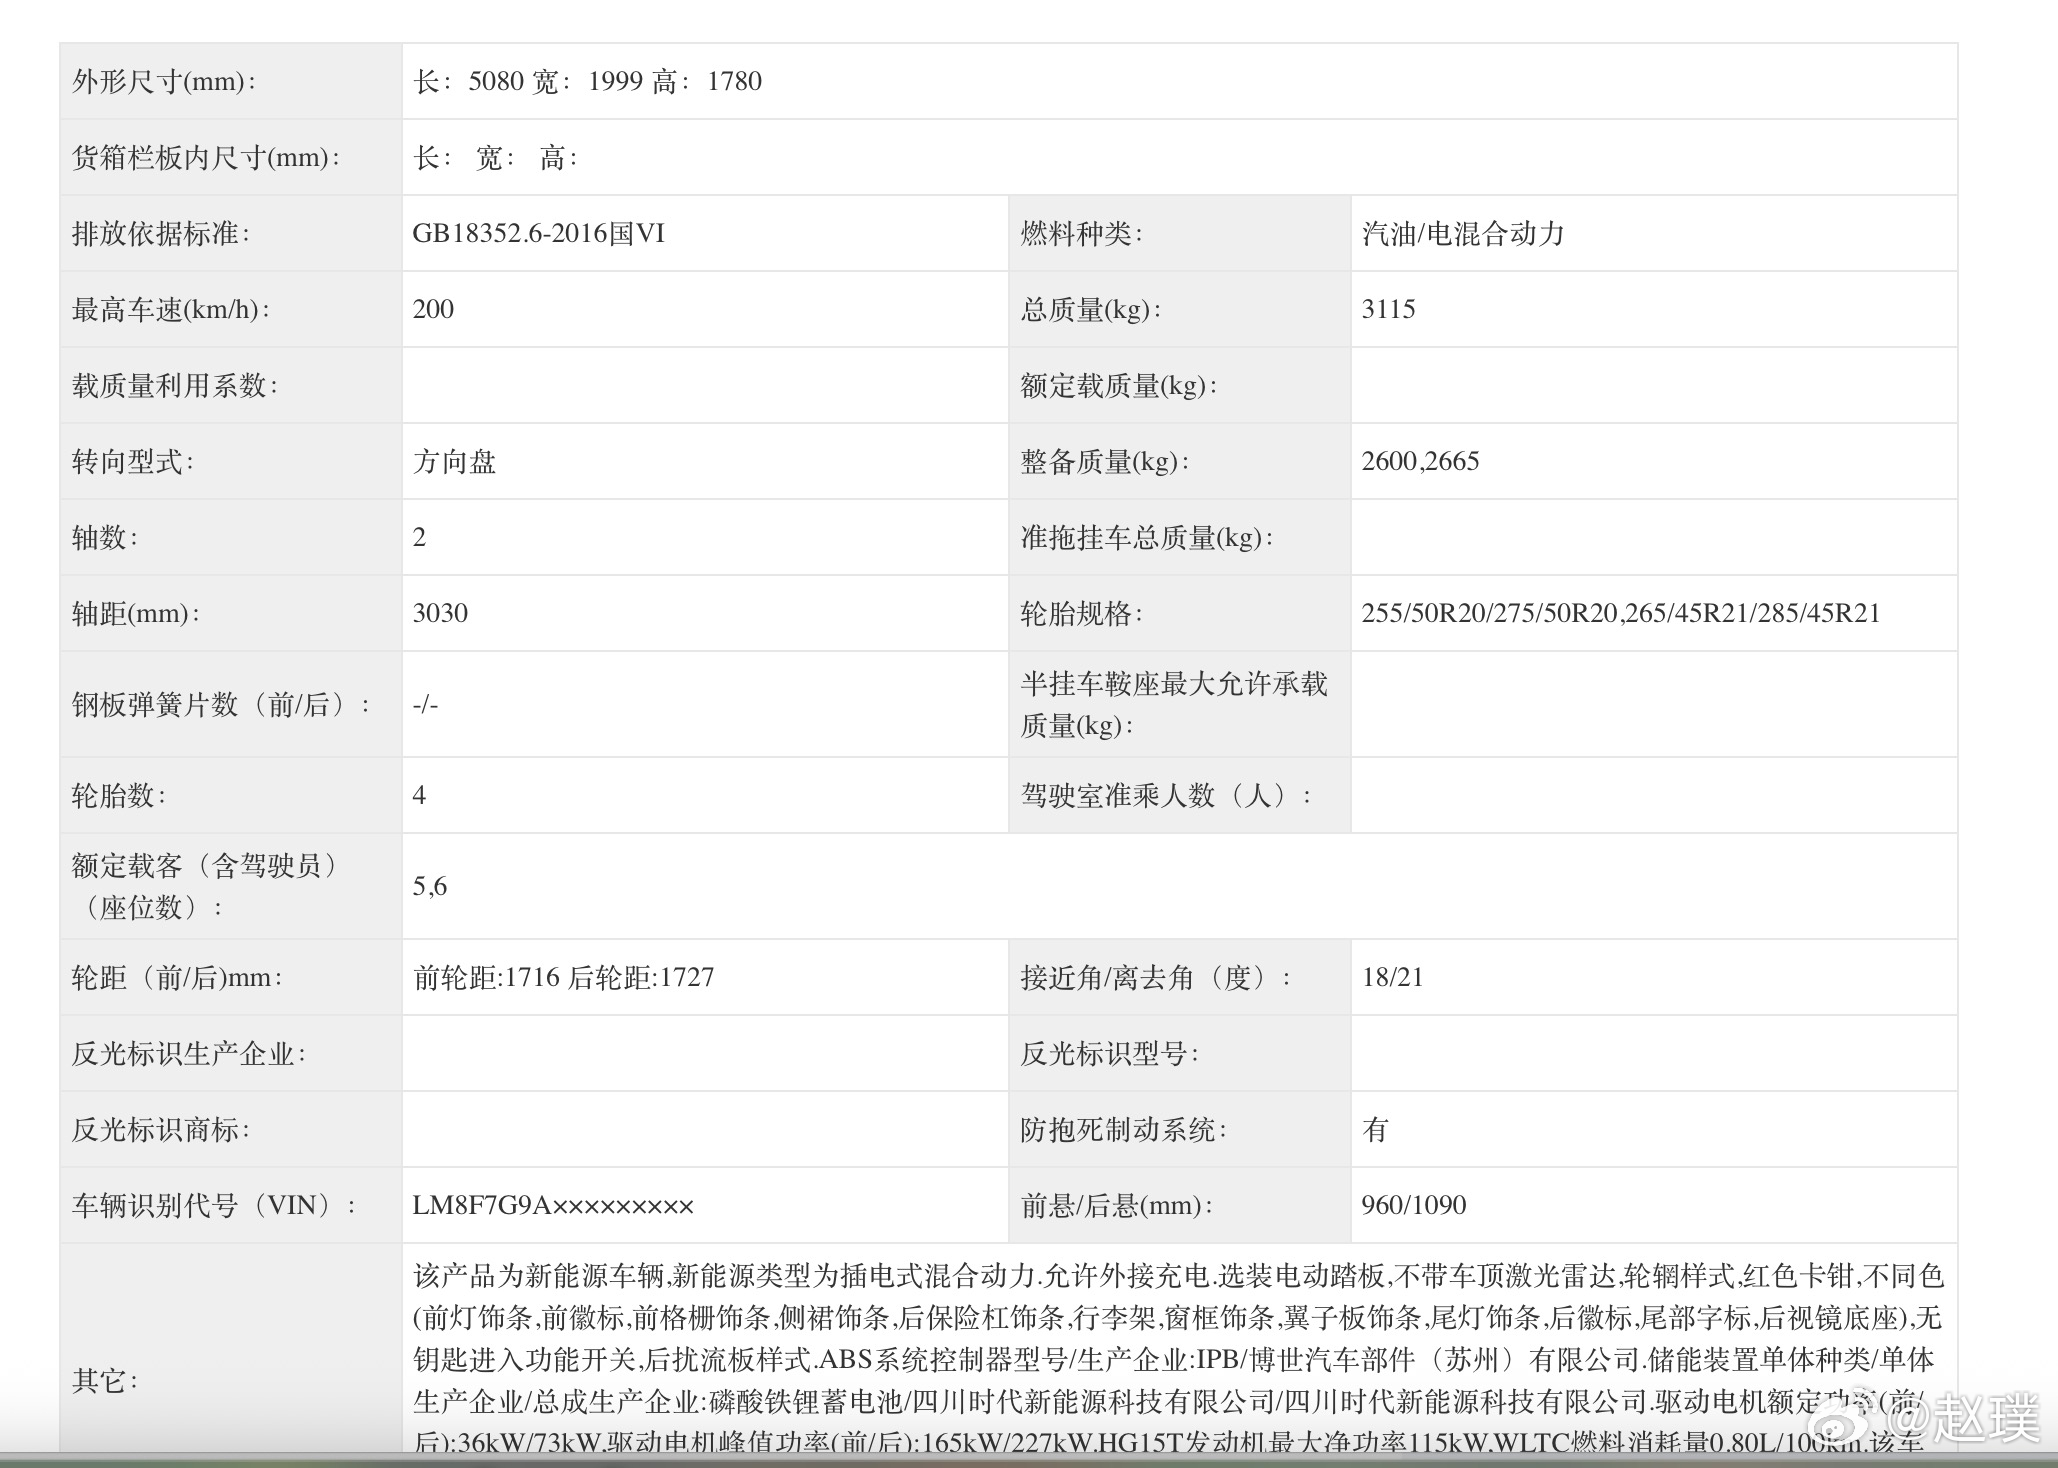Click the label '总质量(kg):'
The image size is (2058, 1468).
(1091, 309)
